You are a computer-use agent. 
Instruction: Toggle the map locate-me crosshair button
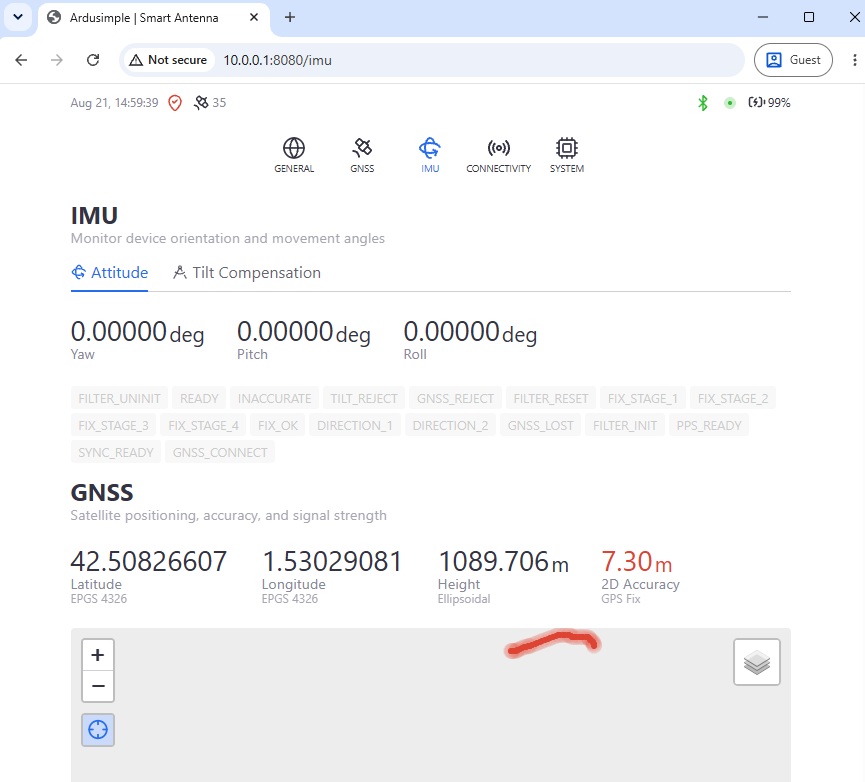tap(98, 729)
